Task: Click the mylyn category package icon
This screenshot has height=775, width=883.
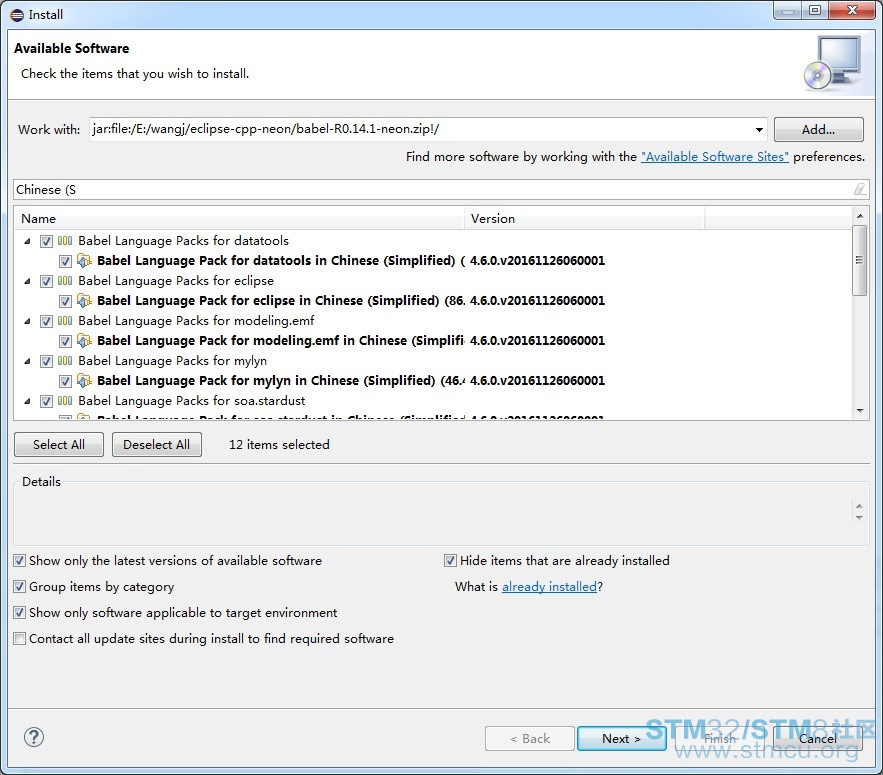Action: click(65, 361)
